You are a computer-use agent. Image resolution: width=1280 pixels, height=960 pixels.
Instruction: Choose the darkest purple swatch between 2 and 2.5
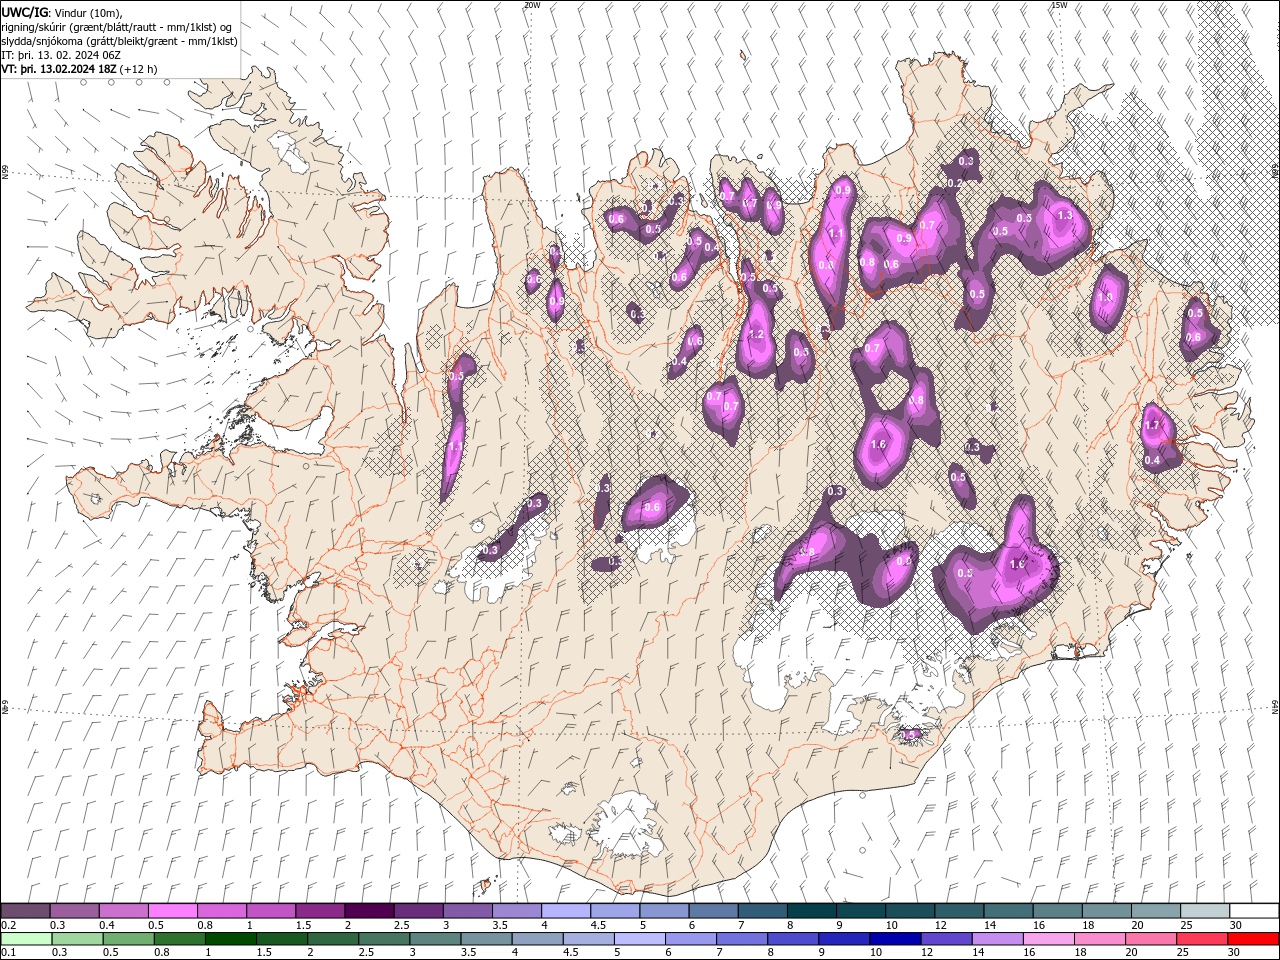[x=369, y=911]
